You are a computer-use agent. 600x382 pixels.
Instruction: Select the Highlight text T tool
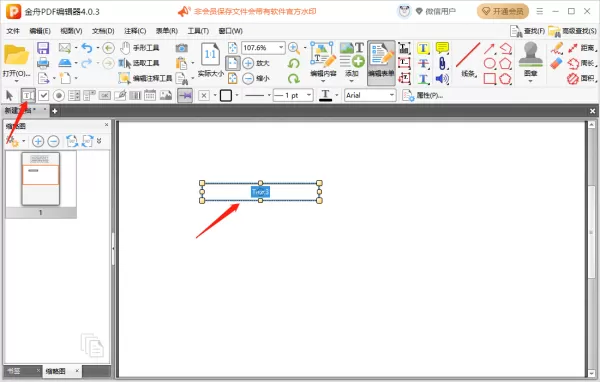pyautogui.click(x=423, y=48)
